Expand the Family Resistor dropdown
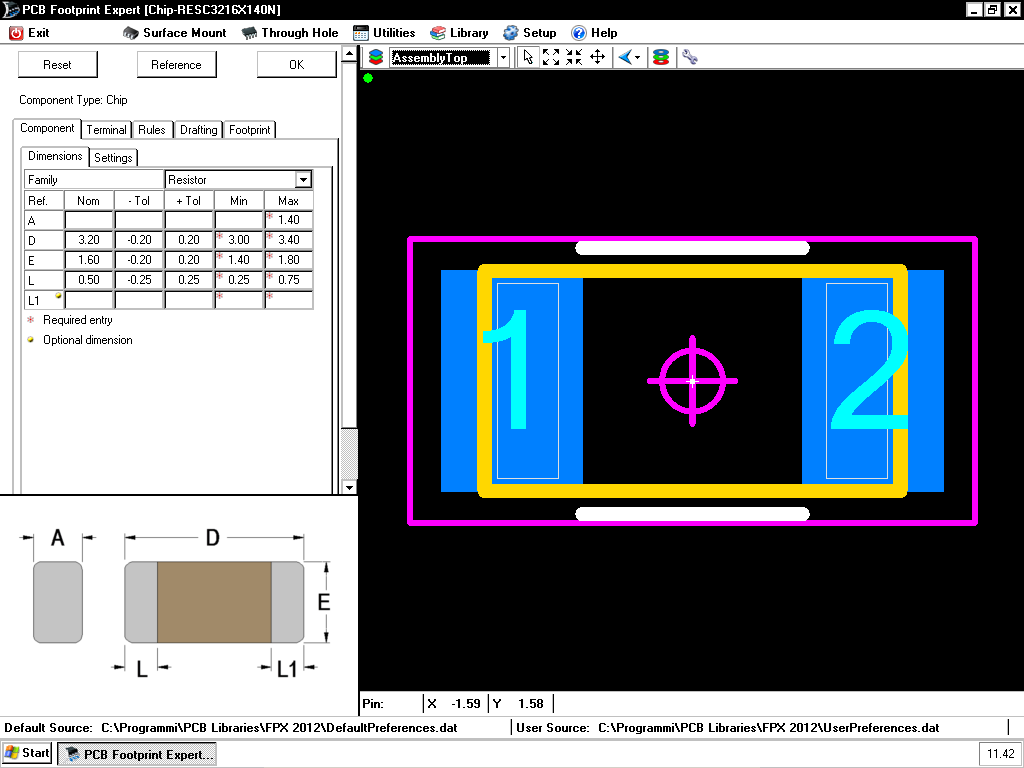Image resolution: width=1024 pixels, height=768 pixels. pyautogui.click(x=303, y=180)
